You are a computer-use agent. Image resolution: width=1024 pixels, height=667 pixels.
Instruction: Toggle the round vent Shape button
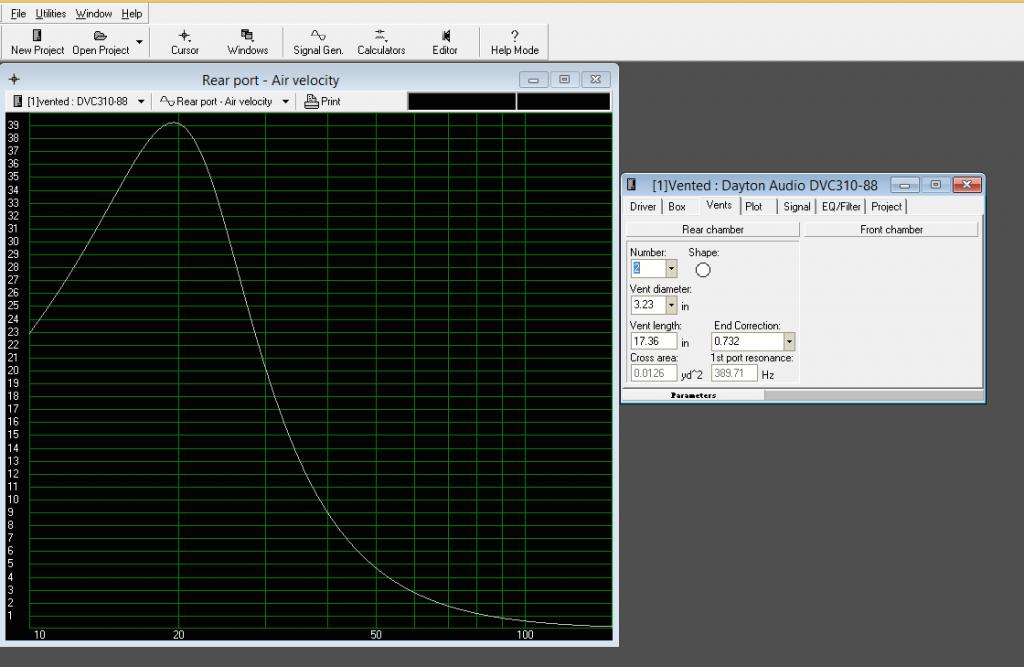(x=703, y=270)
